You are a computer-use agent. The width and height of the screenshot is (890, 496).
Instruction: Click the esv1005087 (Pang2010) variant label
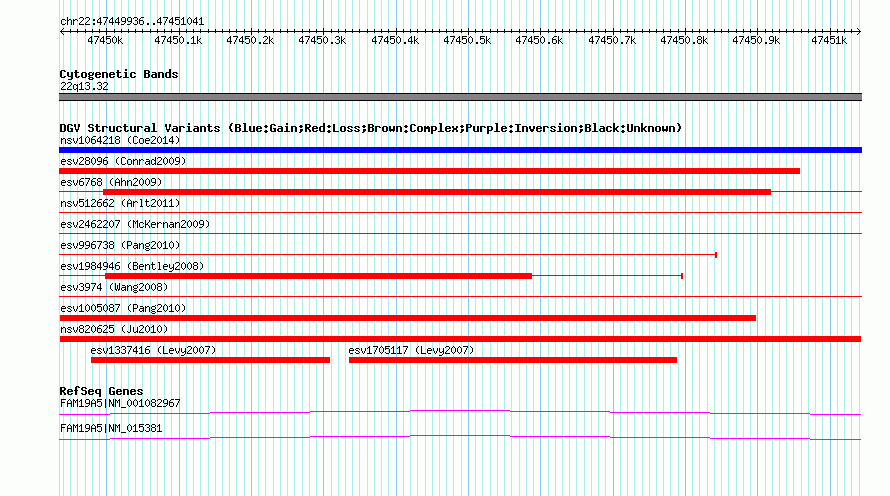[123, 308]
